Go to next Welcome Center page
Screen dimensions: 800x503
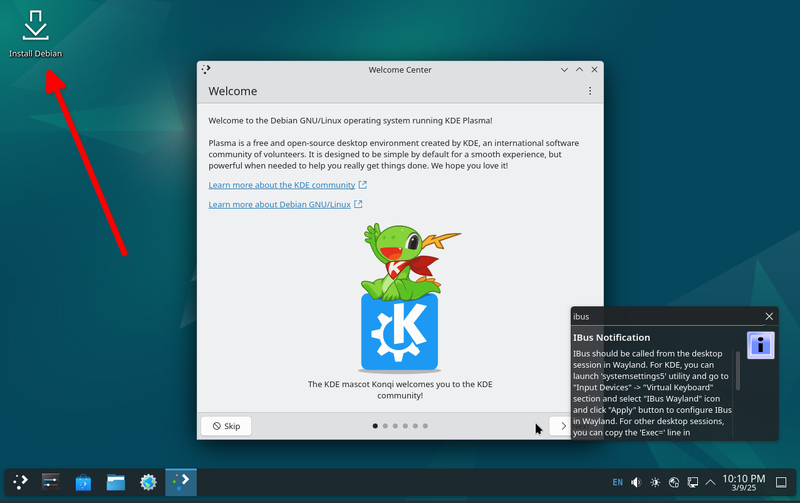563,426
